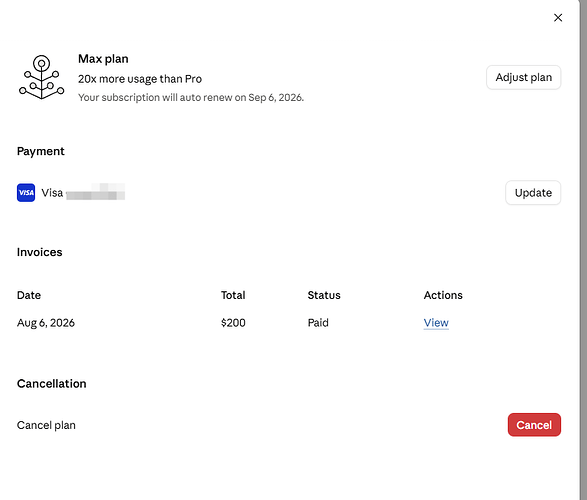The height and width of the screenshot is (500, 587).
Task: Cancel the subscription with red Cancel button
Action: [x=534, y=425]
